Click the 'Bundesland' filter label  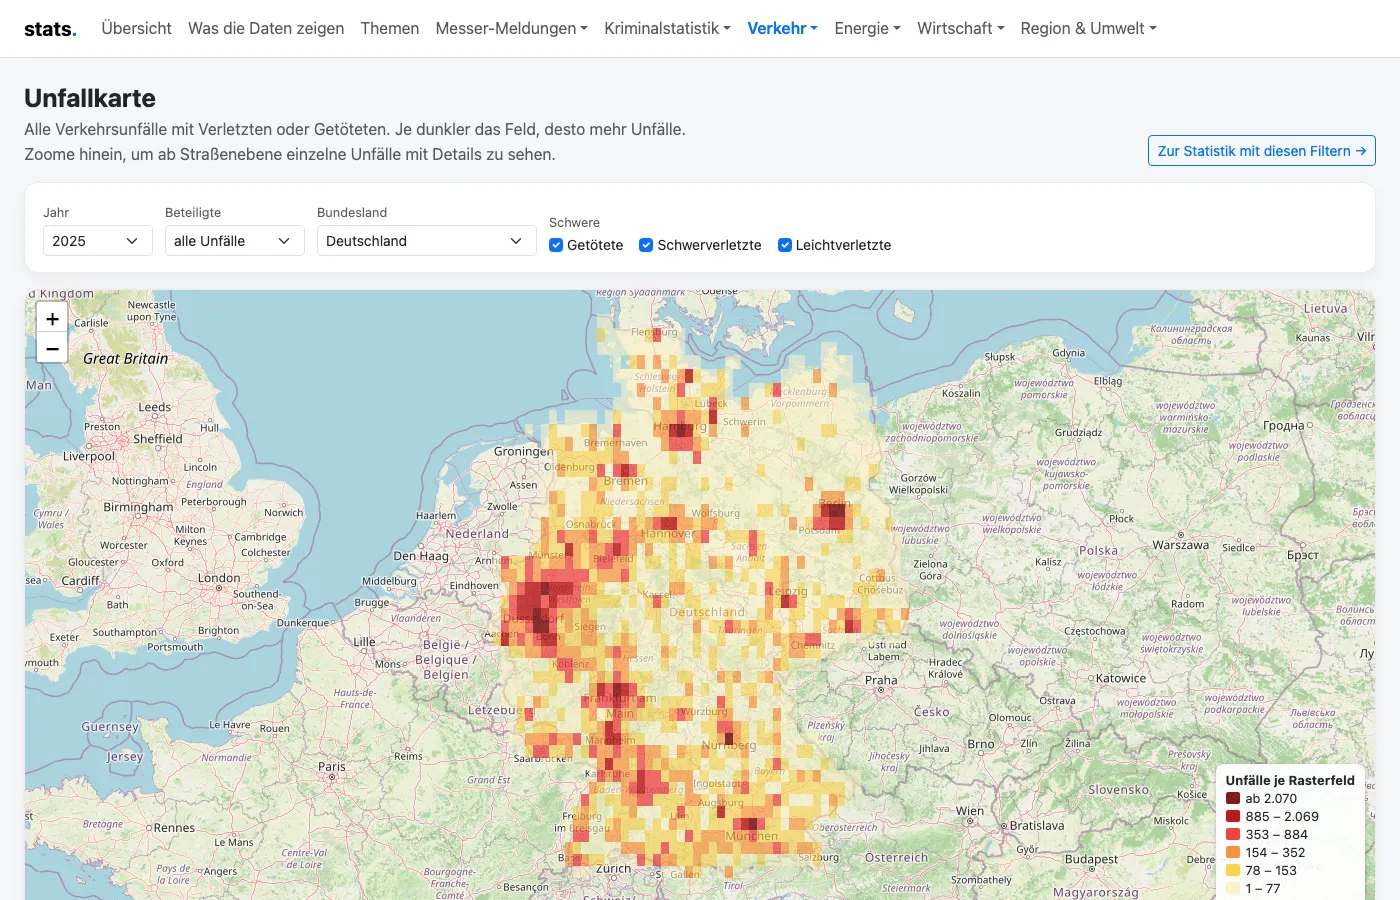tap(352, 212)
